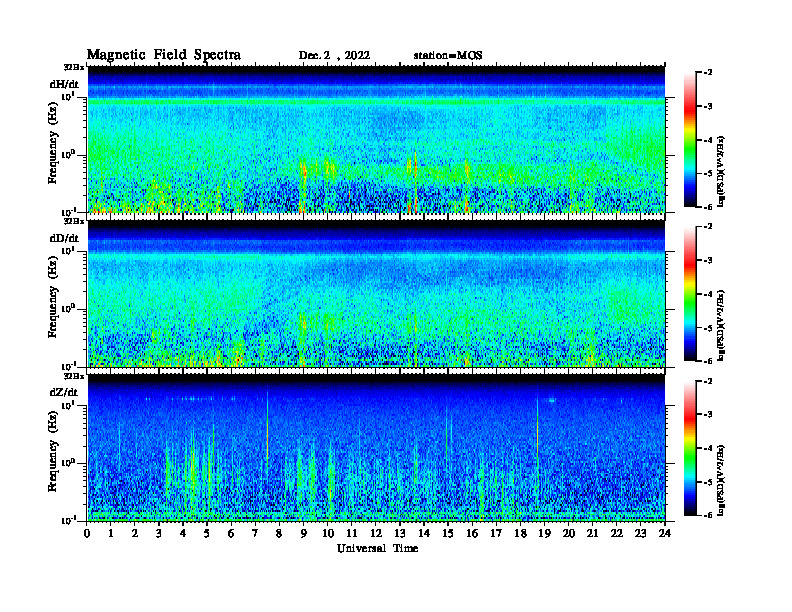This screenshot has width=792, height=612.
Task: Click the -5 tick on dD/dt color bar
Action: [x=708, y=328]
